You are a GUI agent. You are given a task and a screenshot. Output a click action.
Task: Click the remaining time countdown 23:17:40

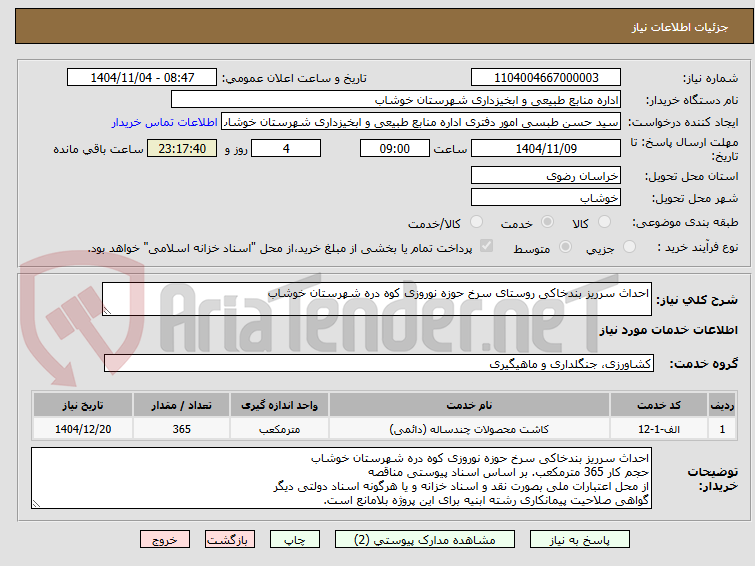click(182, 148)
